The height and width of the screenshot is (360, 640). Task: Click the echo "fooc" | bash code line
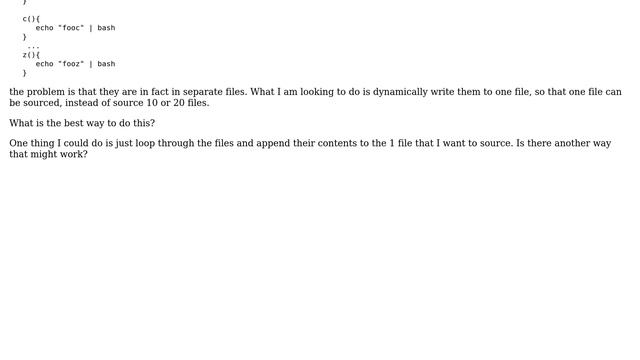tap(76, 28)
